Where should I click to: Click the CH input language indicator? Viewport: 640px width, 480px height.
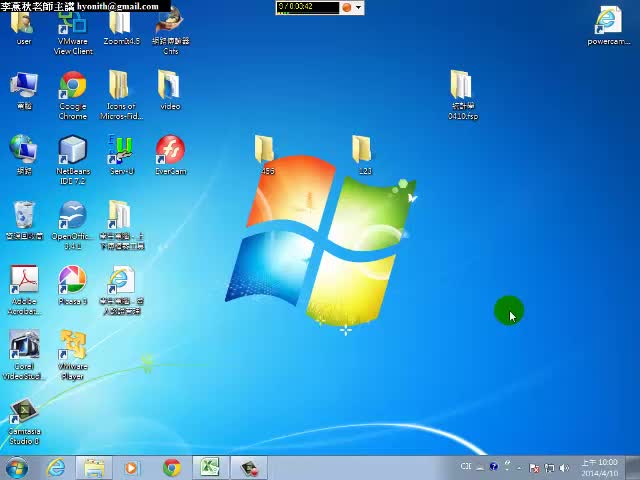pos(466,467)
